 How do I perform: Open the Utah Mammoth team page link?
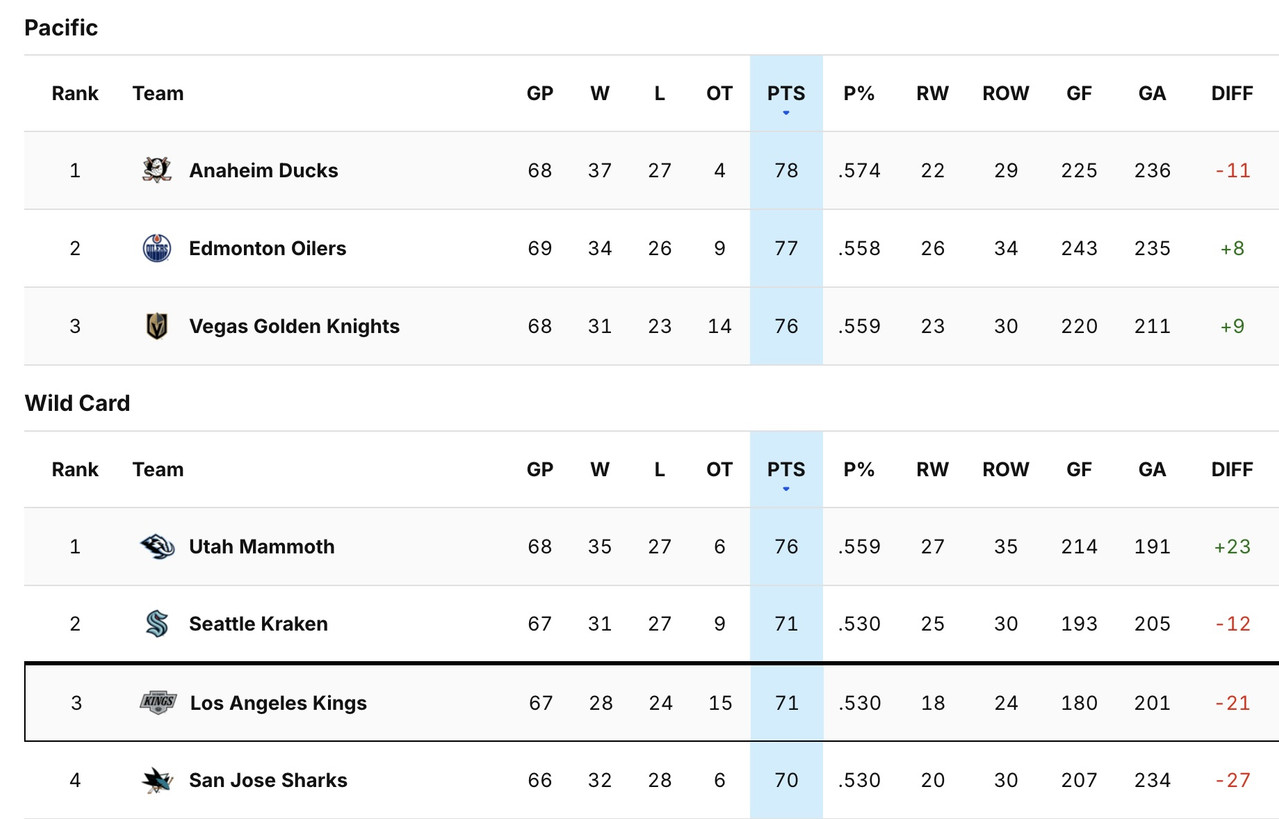coord(262,546)
